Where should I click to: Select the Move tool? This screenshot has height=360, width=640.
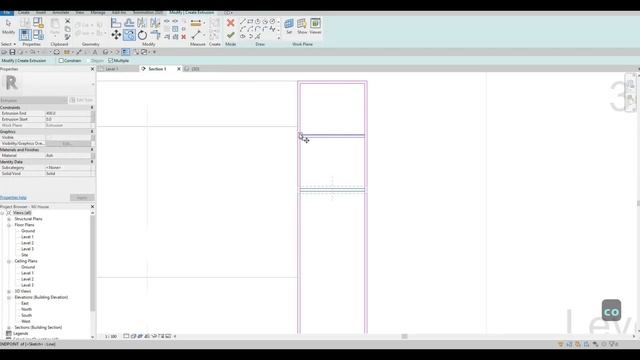[116, 35]
